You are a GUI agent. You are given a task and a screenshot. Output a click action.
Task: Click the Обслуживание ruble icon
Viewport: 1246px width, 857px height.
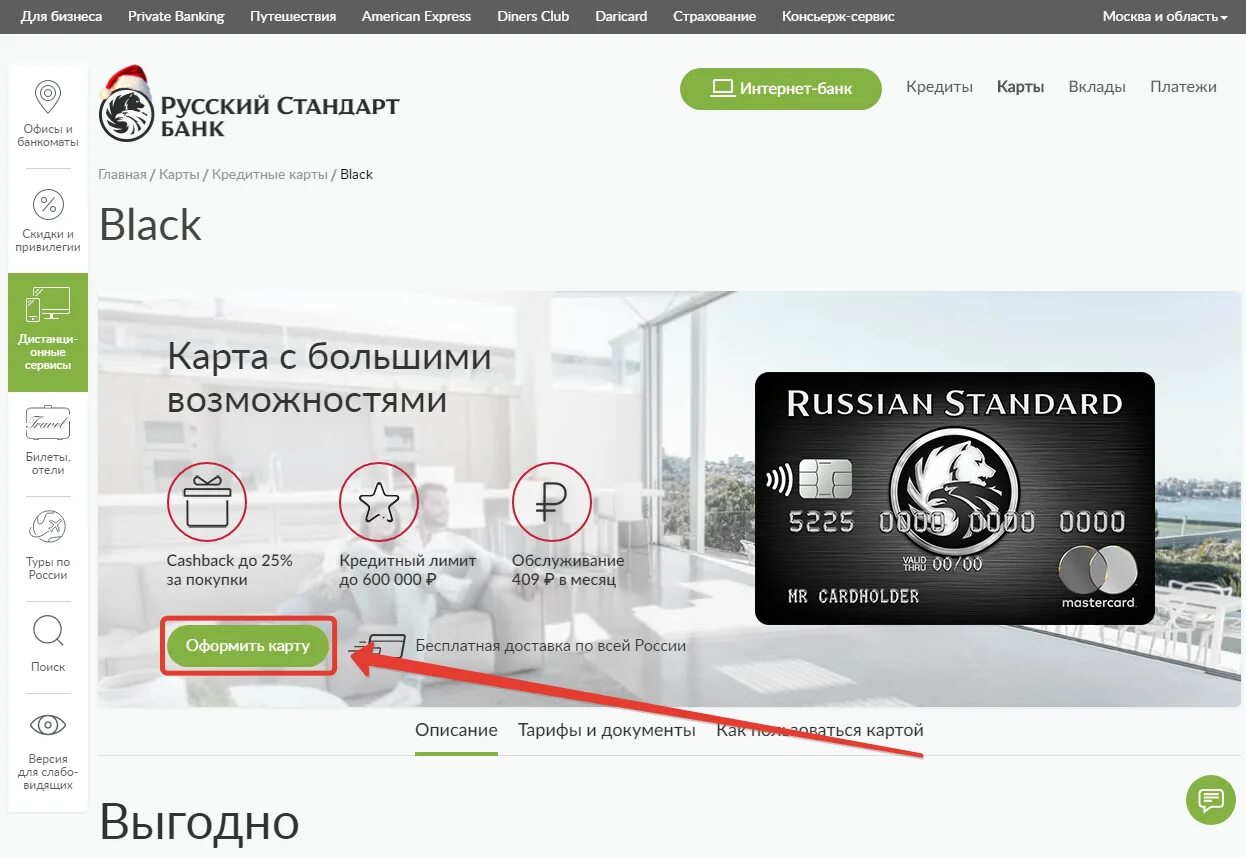[x=552, y=502]
